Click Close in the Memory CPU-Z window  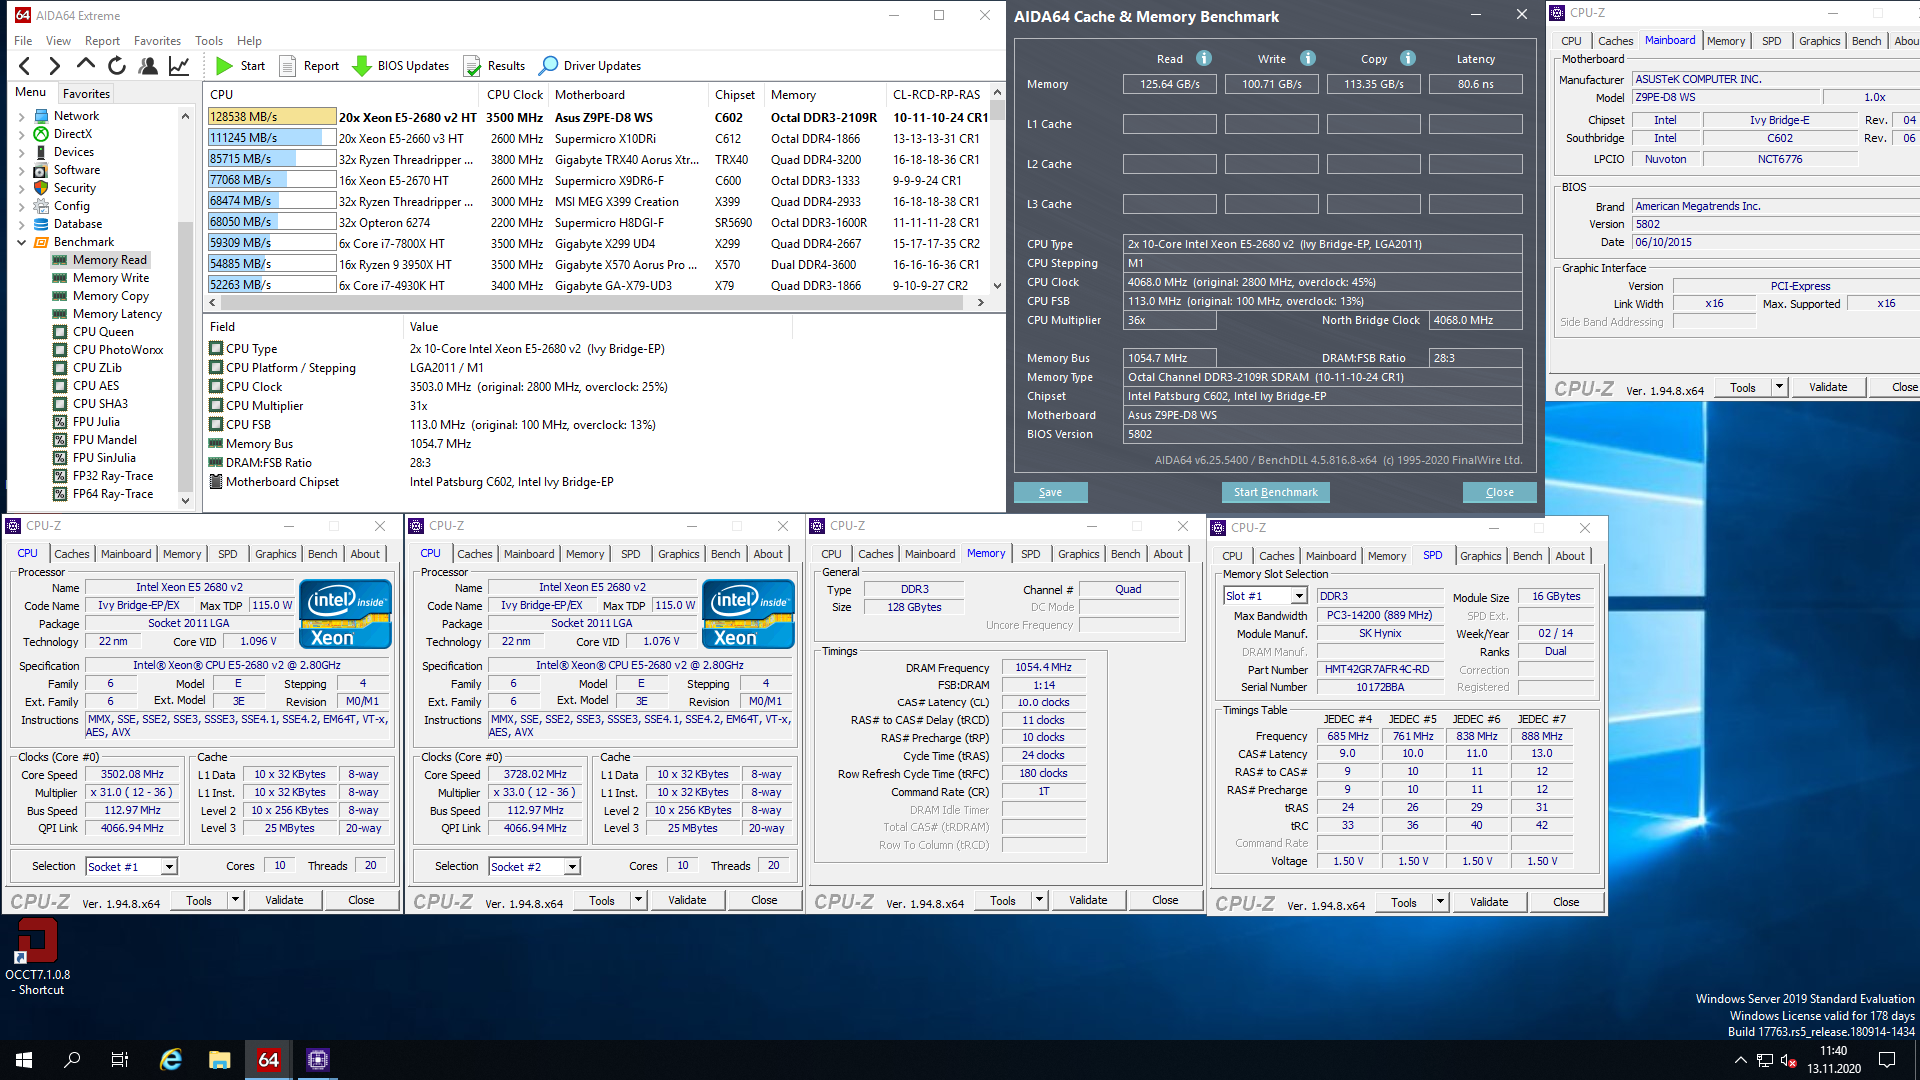(x=1165, y=900)
